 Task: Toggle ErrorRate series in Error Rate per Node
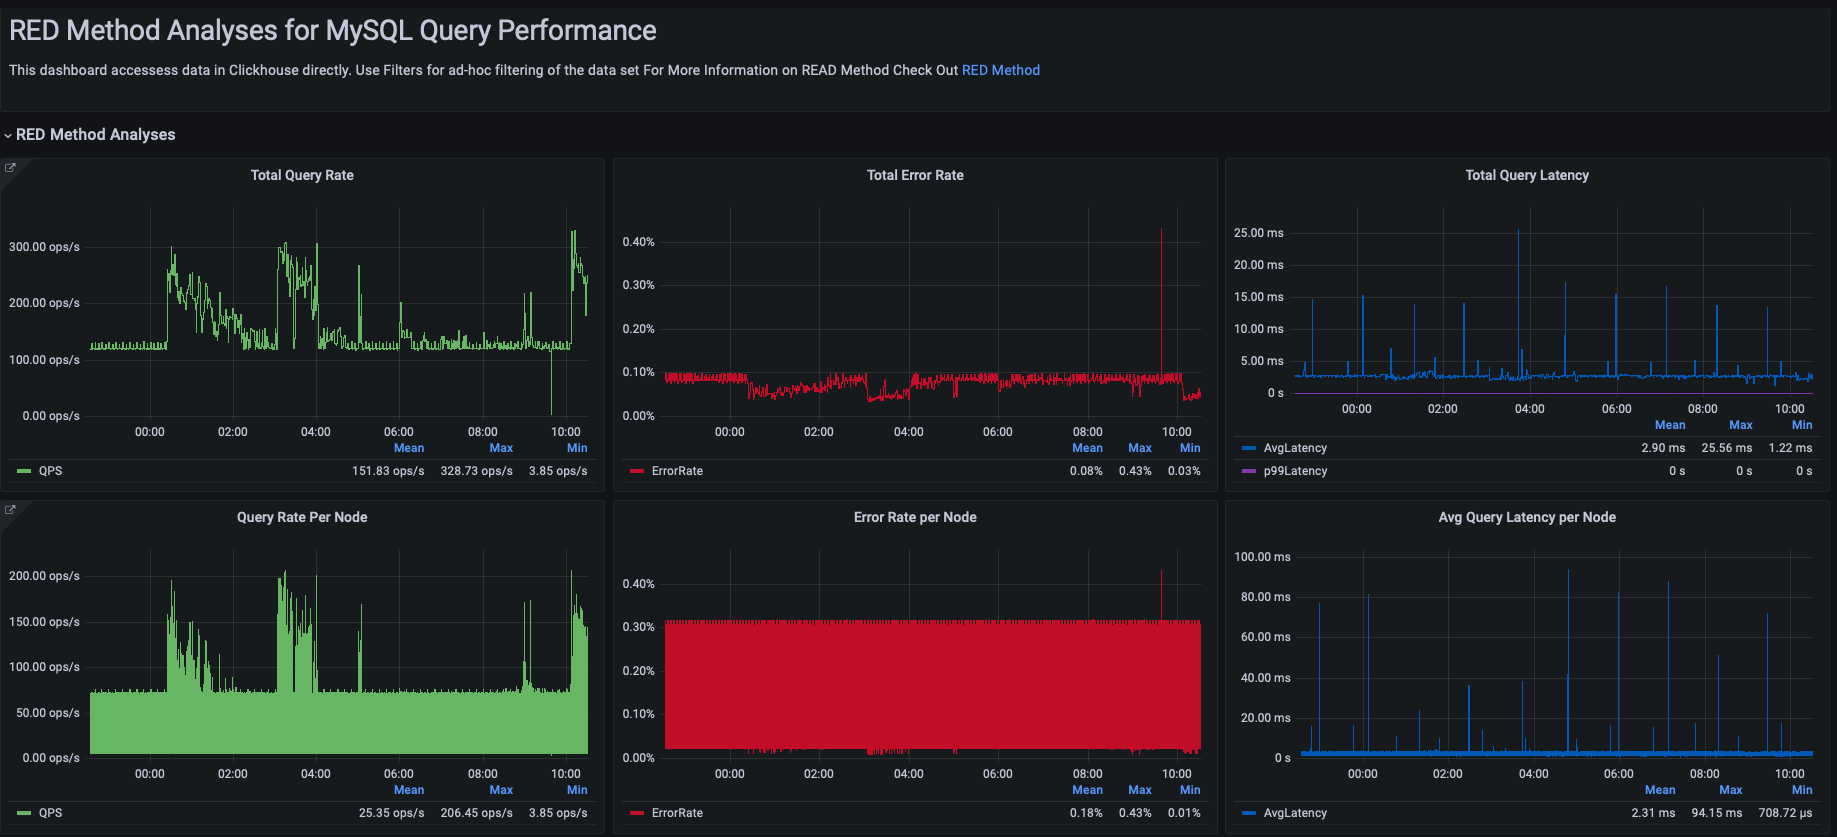(677, 813)
